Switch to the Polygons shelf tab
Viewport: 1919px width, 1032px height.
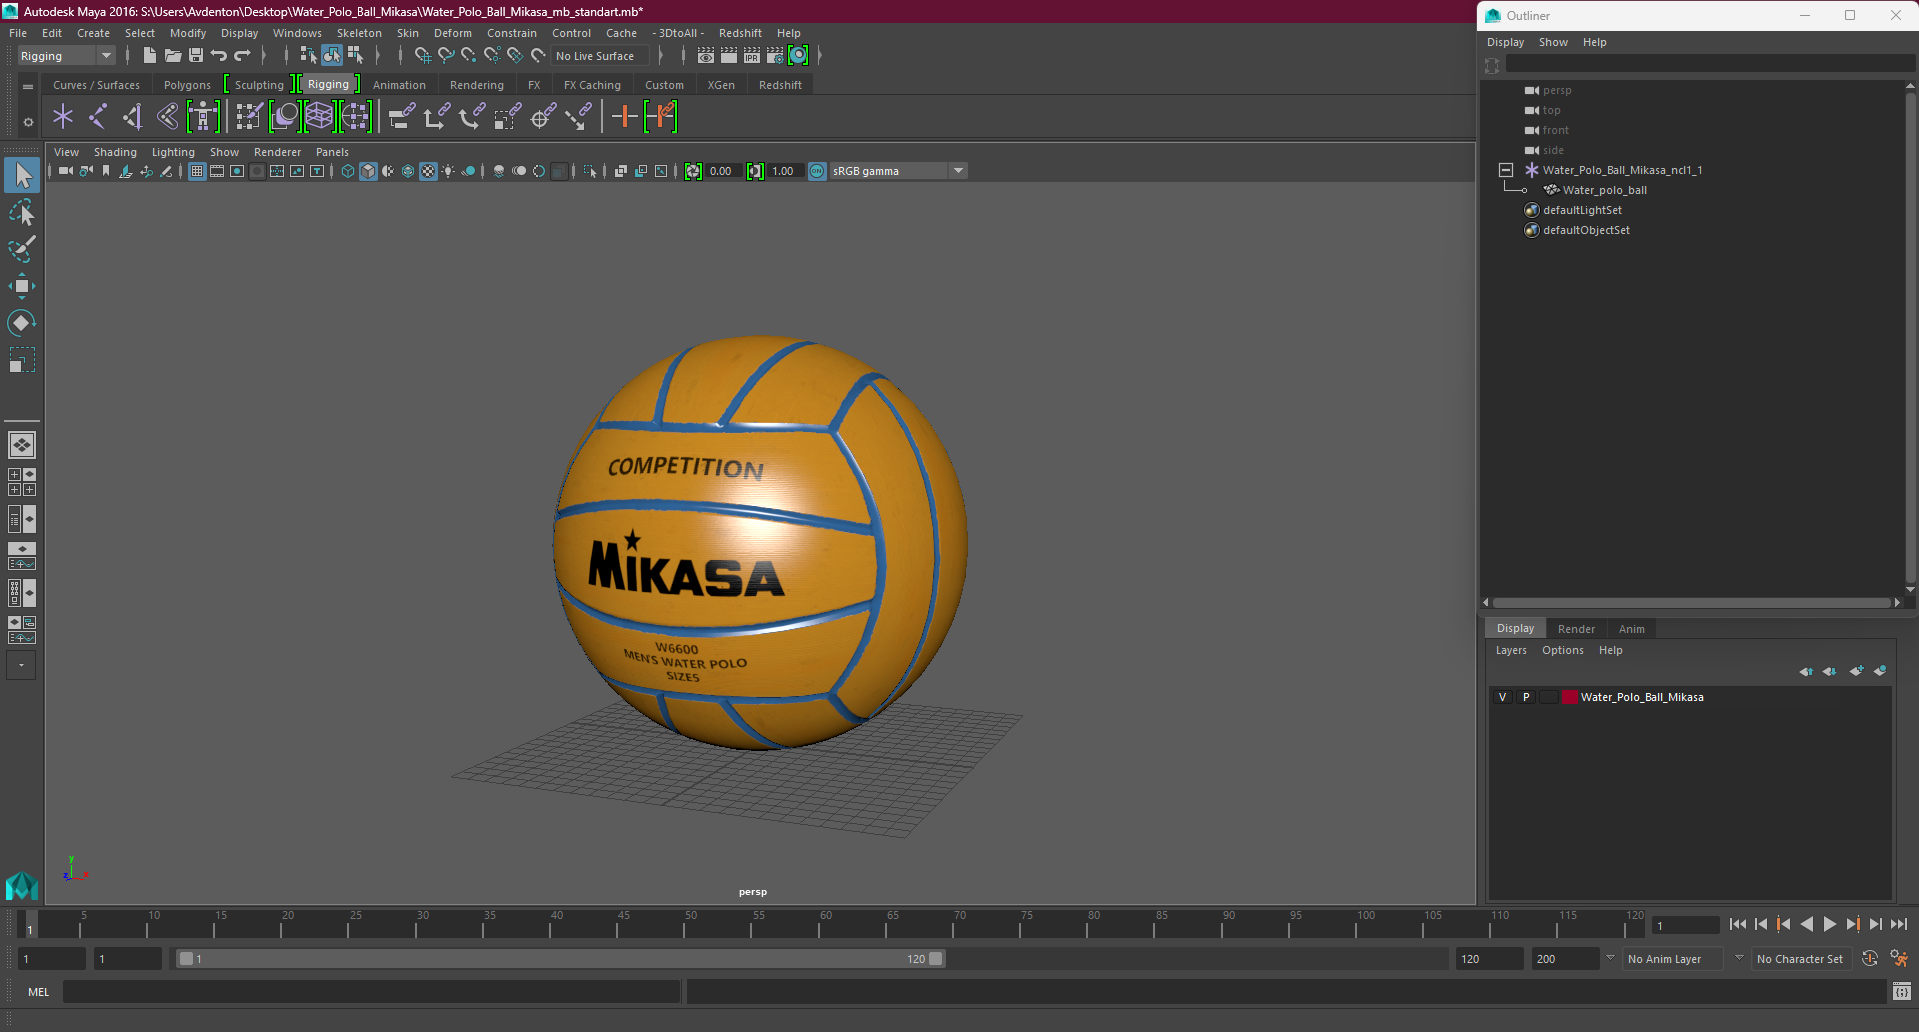tap(187, 85)
